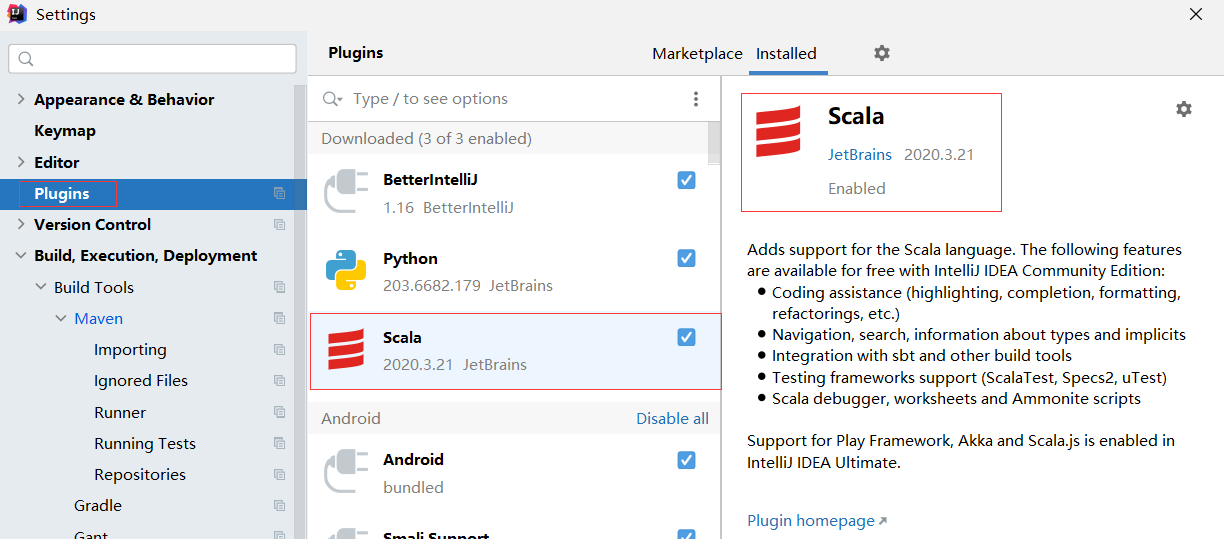Expand the Version Control section

tap(21, 225)
